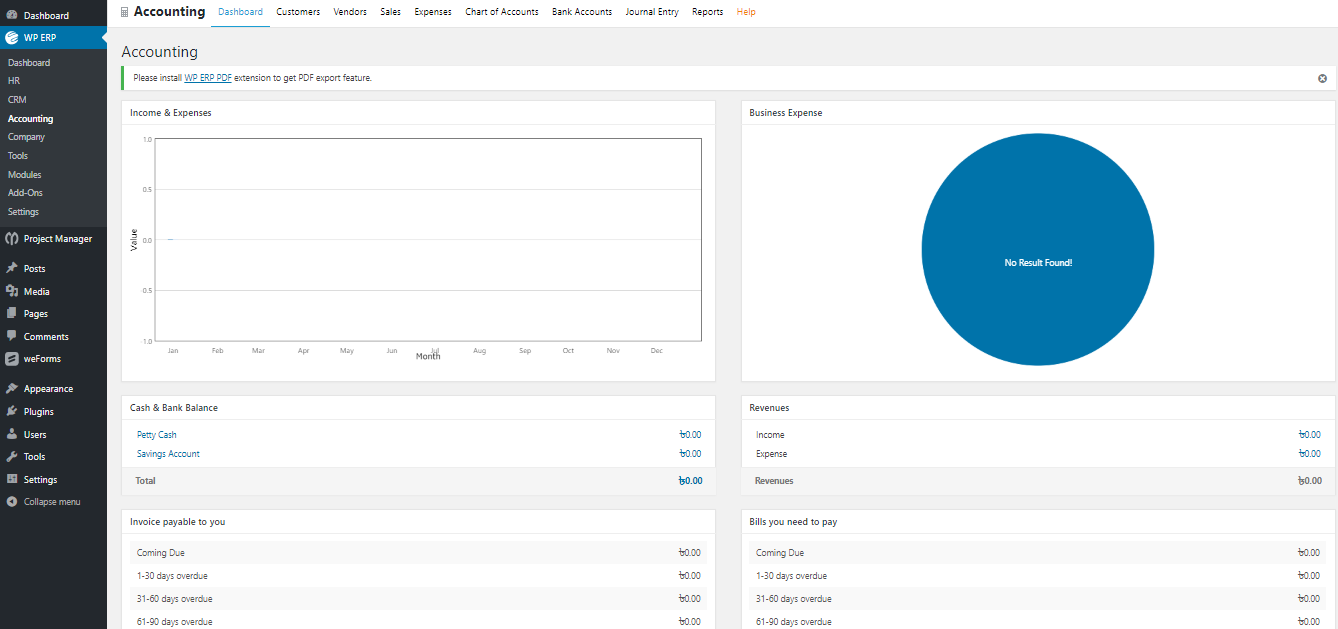Open the Journal Entry tab
This screenshot has height=629, width=1338.
click(x=652, y=12)
